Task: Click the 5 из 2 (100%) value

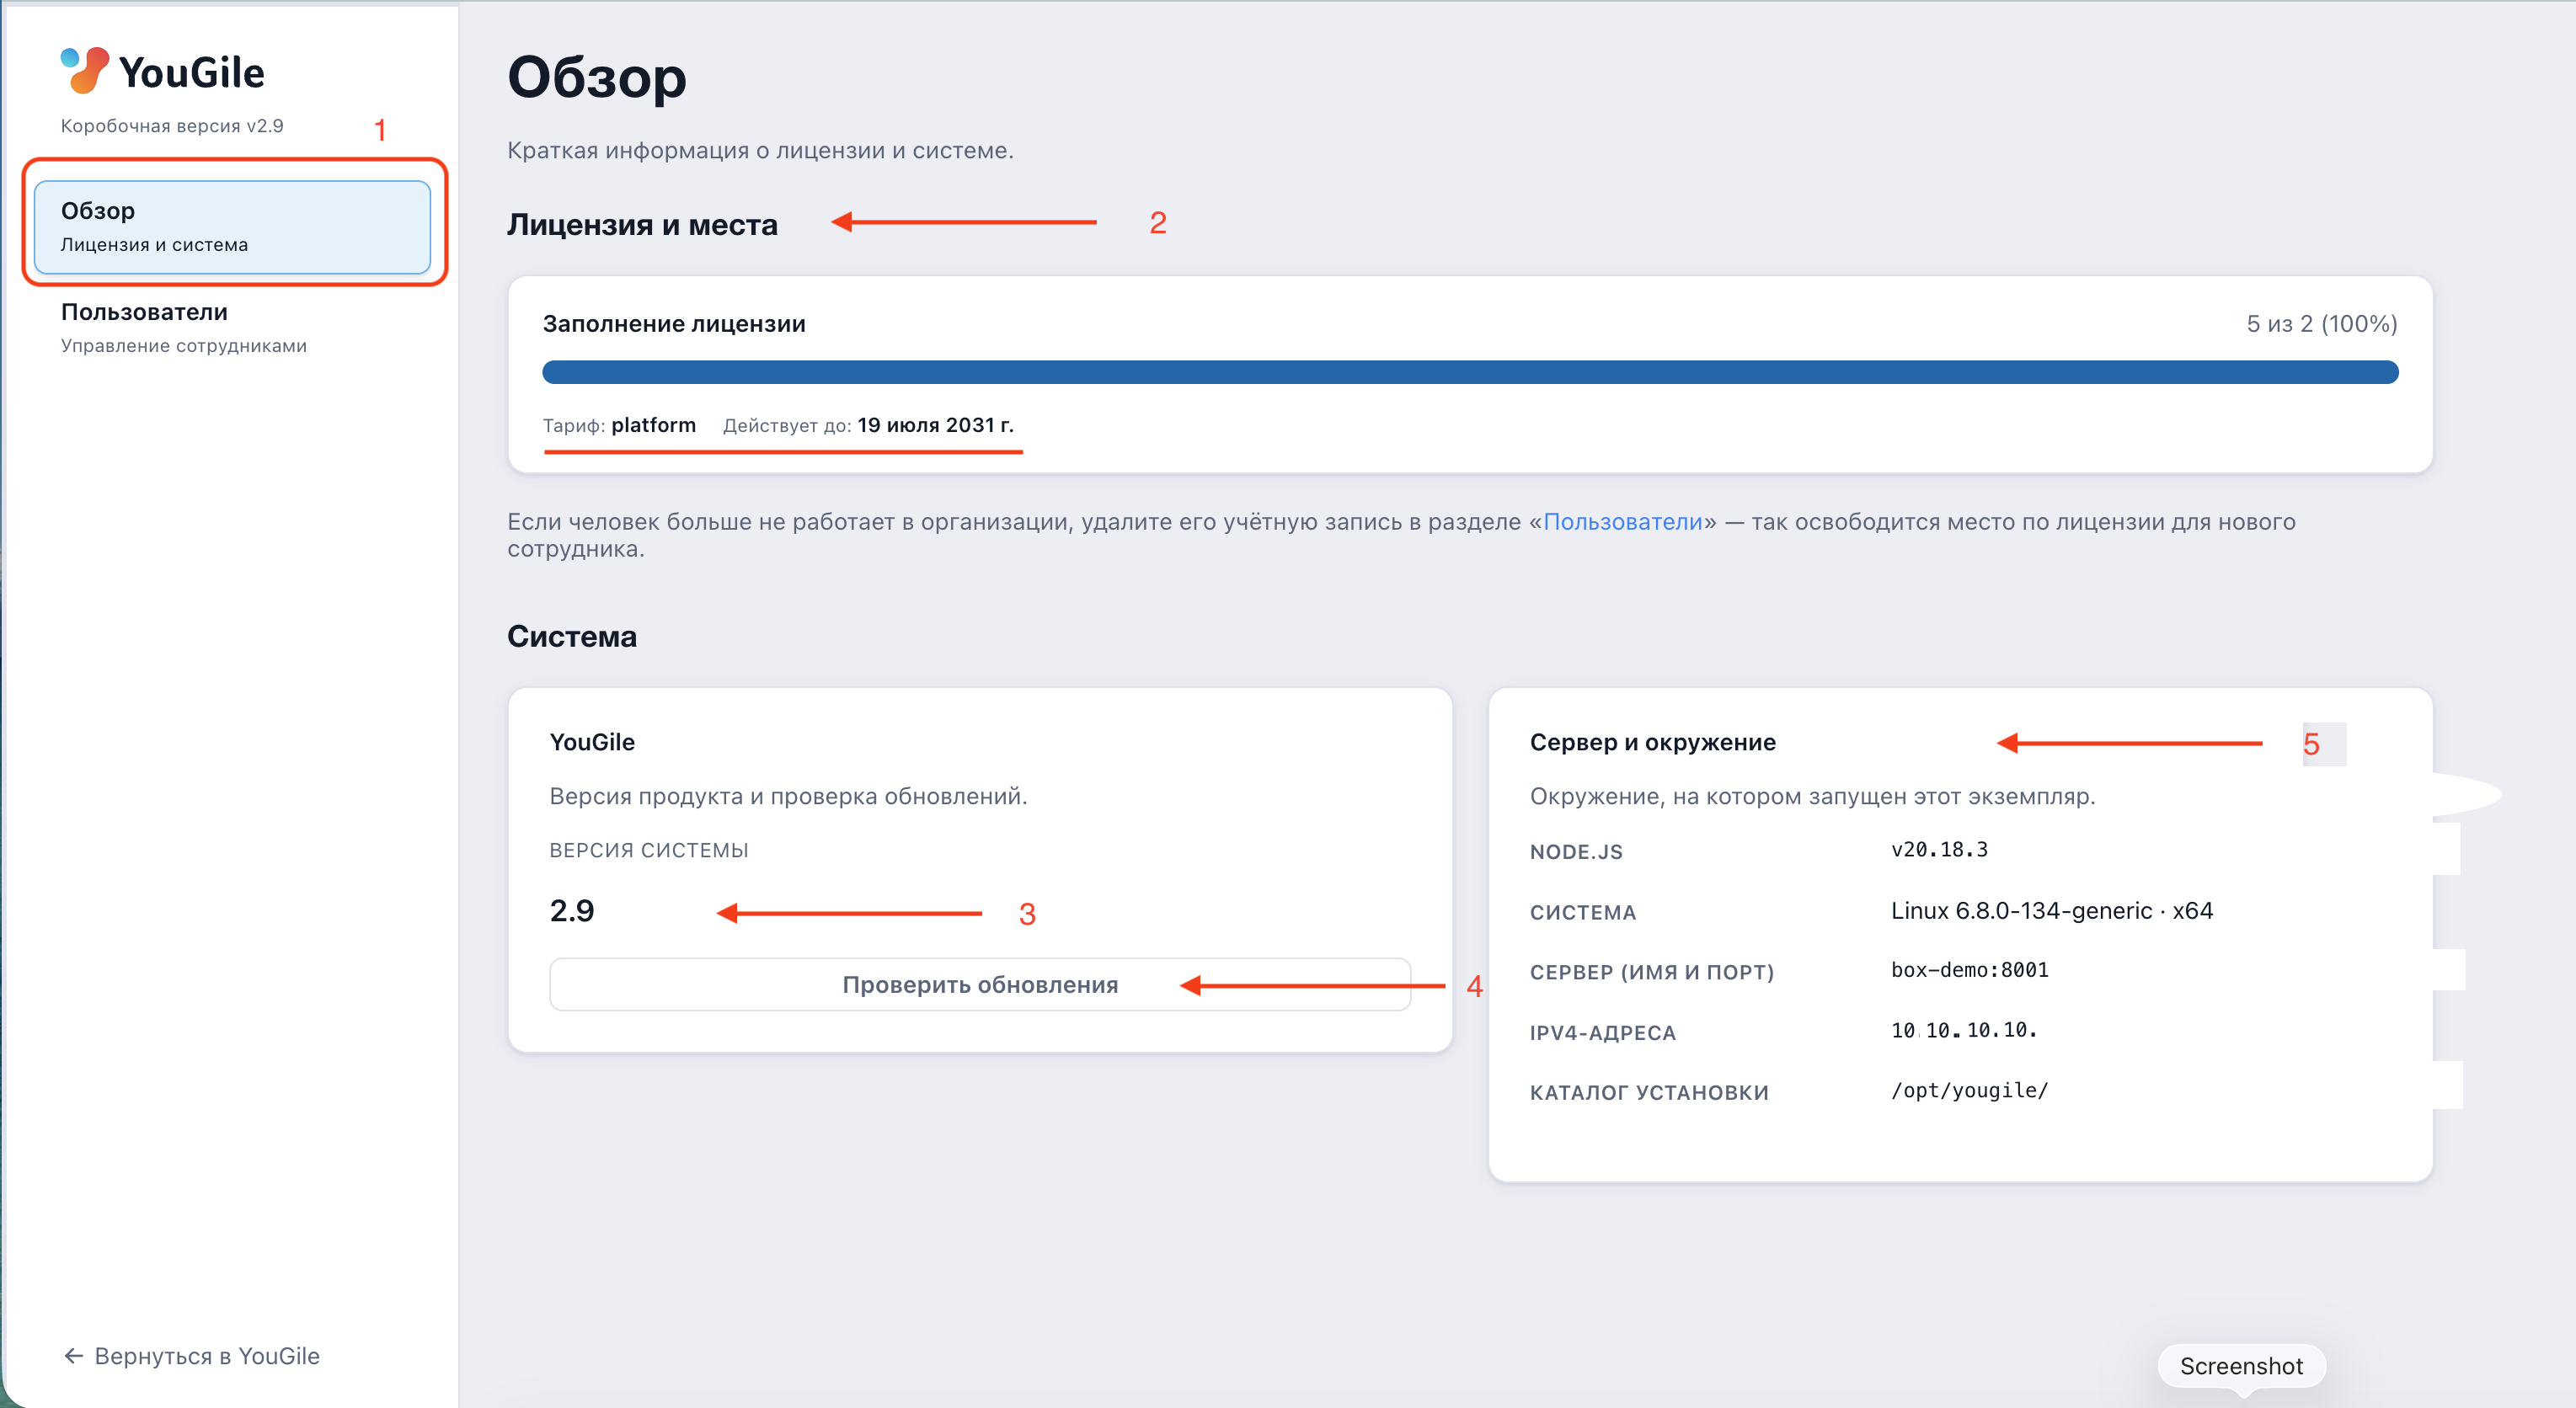Action: [x=2322, y=324]
